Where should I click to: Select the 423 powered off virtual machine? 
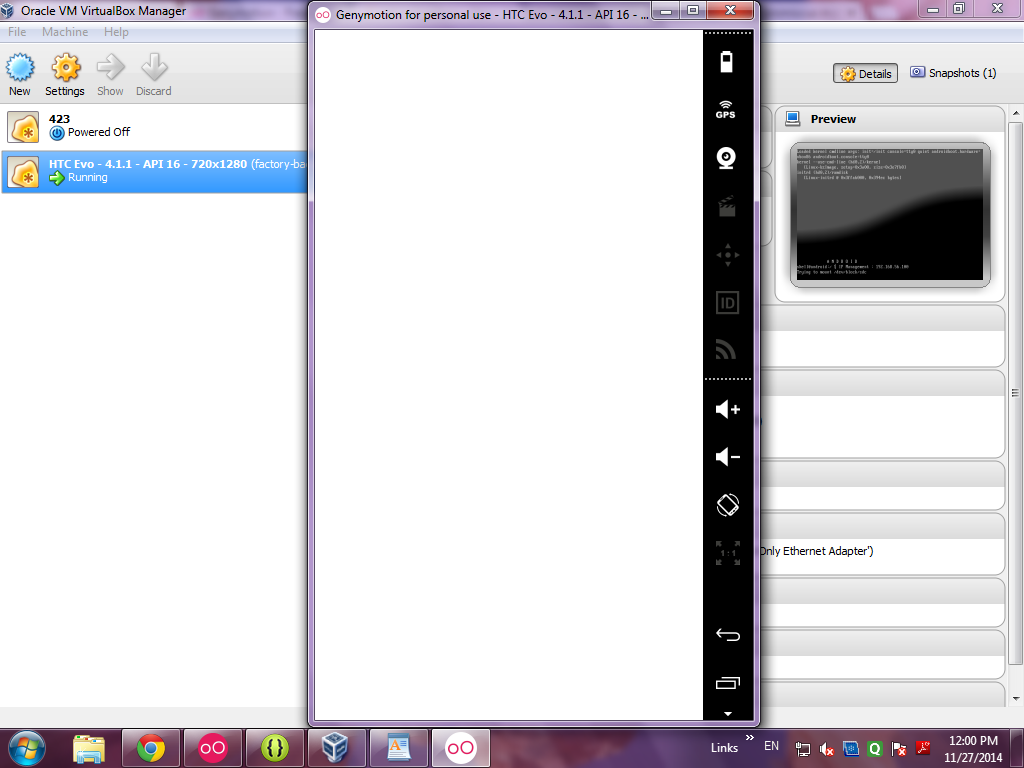154,126
